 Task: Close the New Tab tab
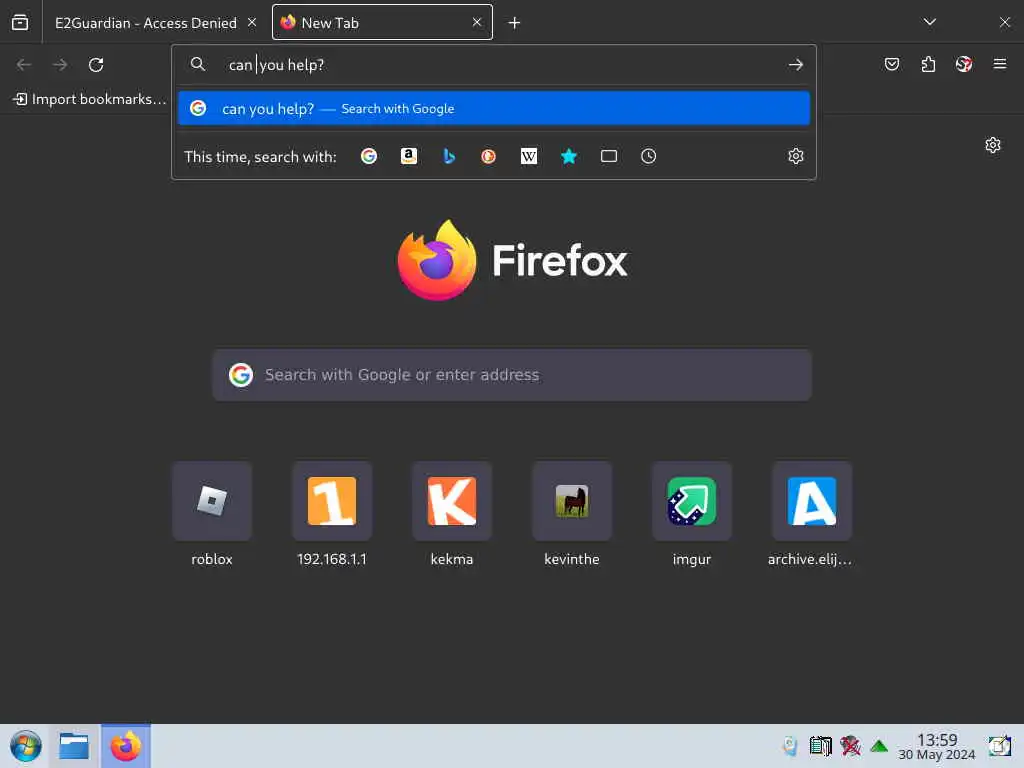click(x=477, y=22)
